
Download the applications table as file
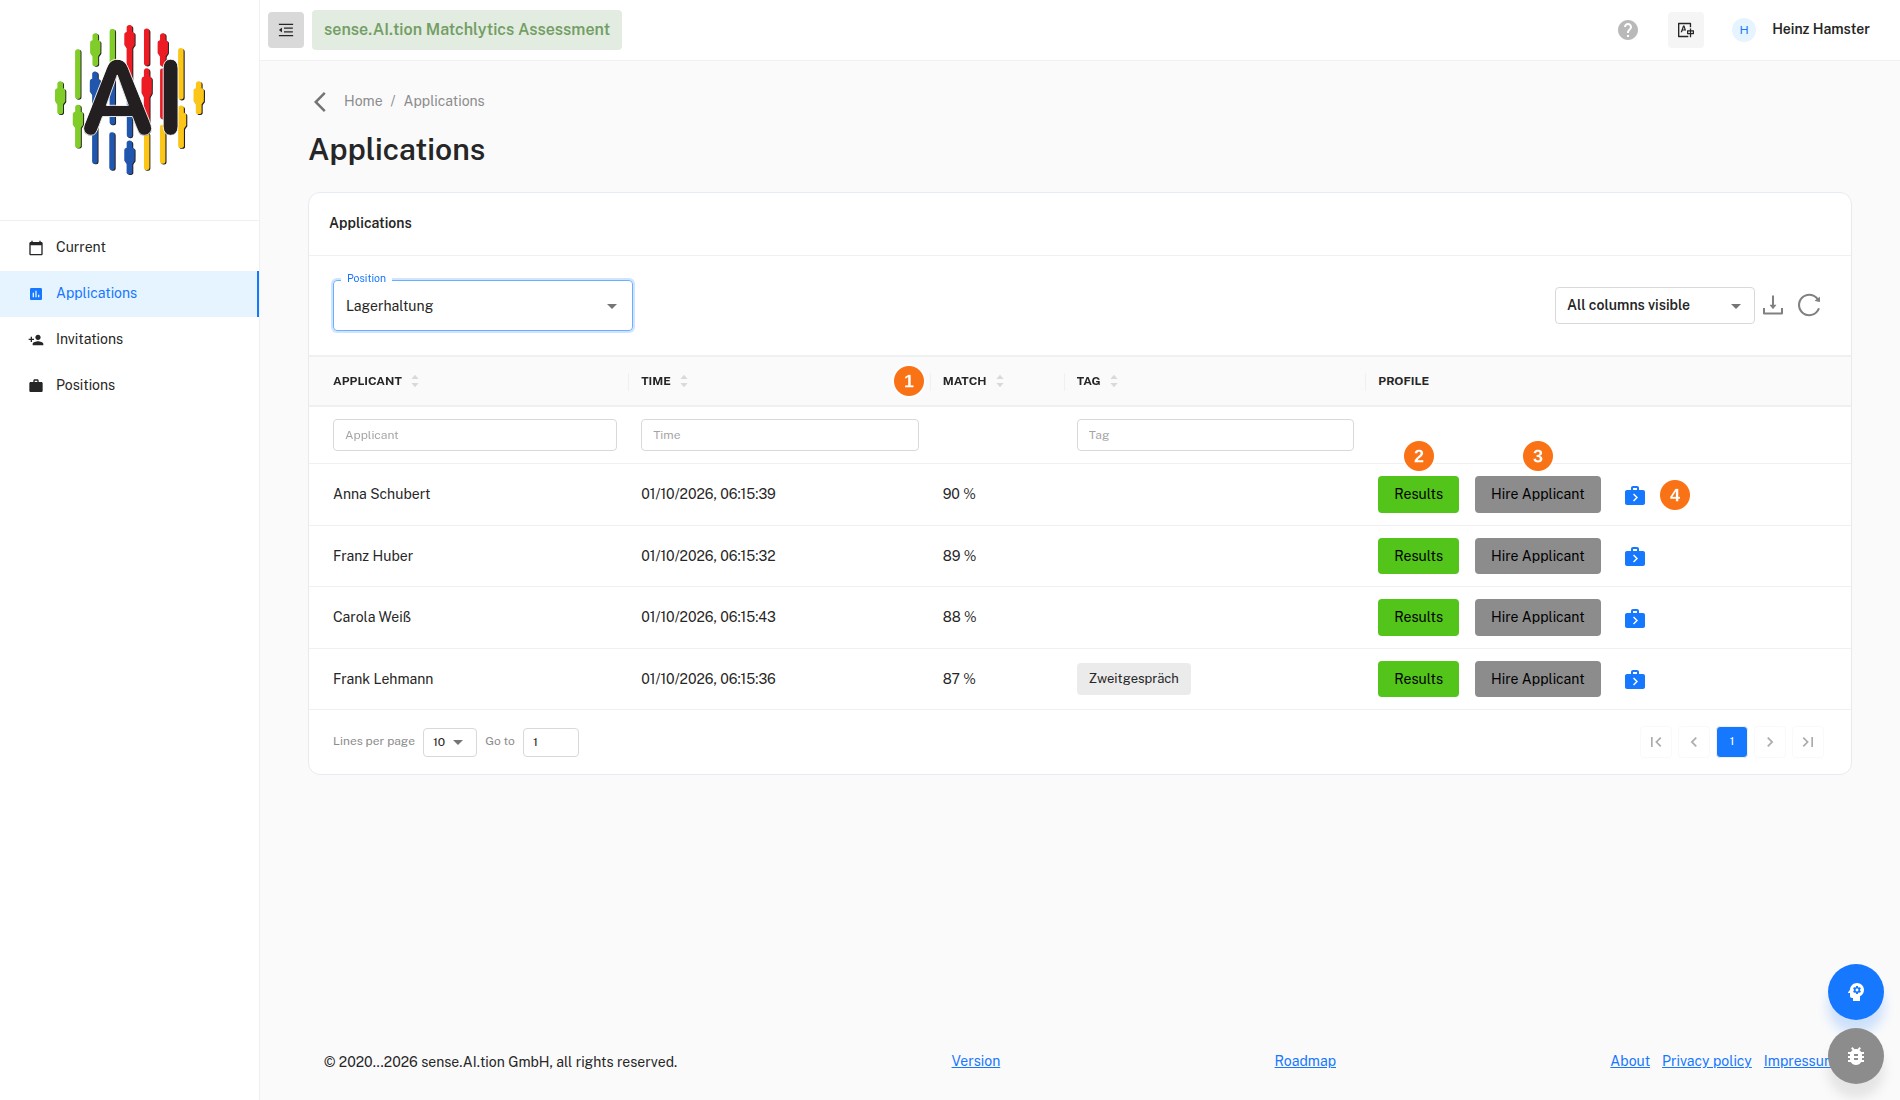pyautogui.click(x=1773, y=305)
